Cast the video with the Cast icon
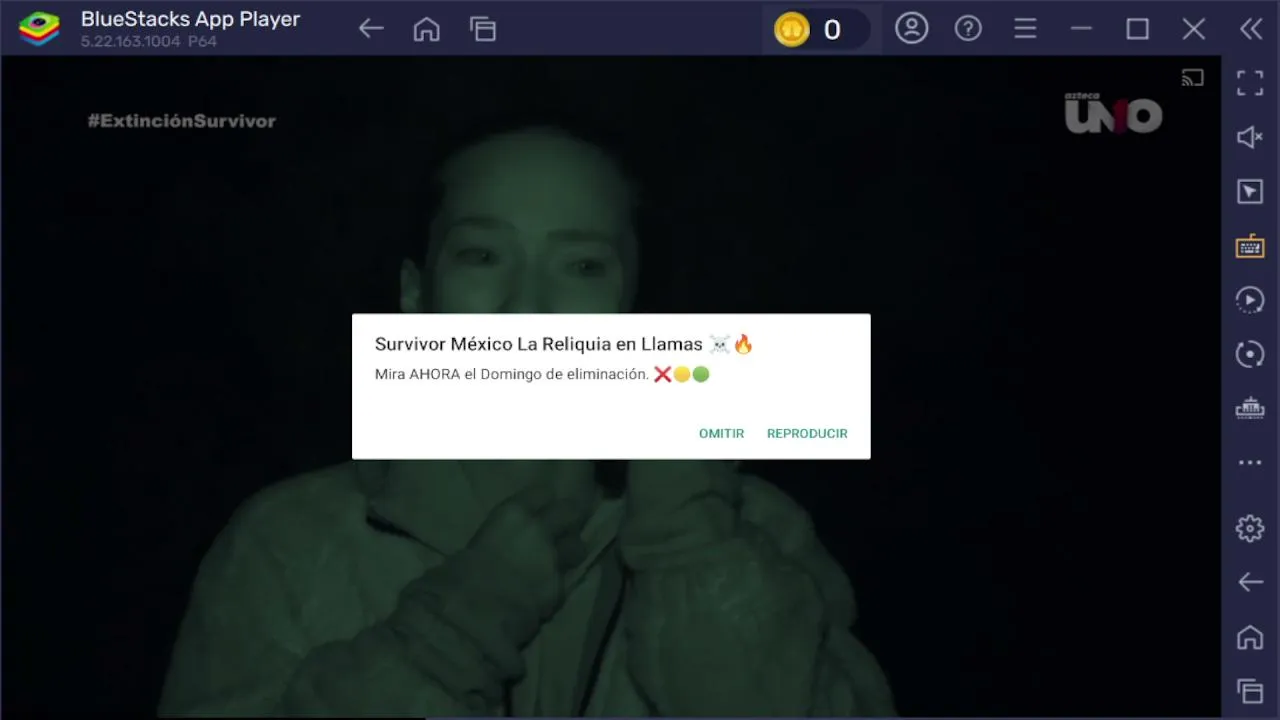The height and width of the screenshot is (720, 1280). tap(1192, 78)
